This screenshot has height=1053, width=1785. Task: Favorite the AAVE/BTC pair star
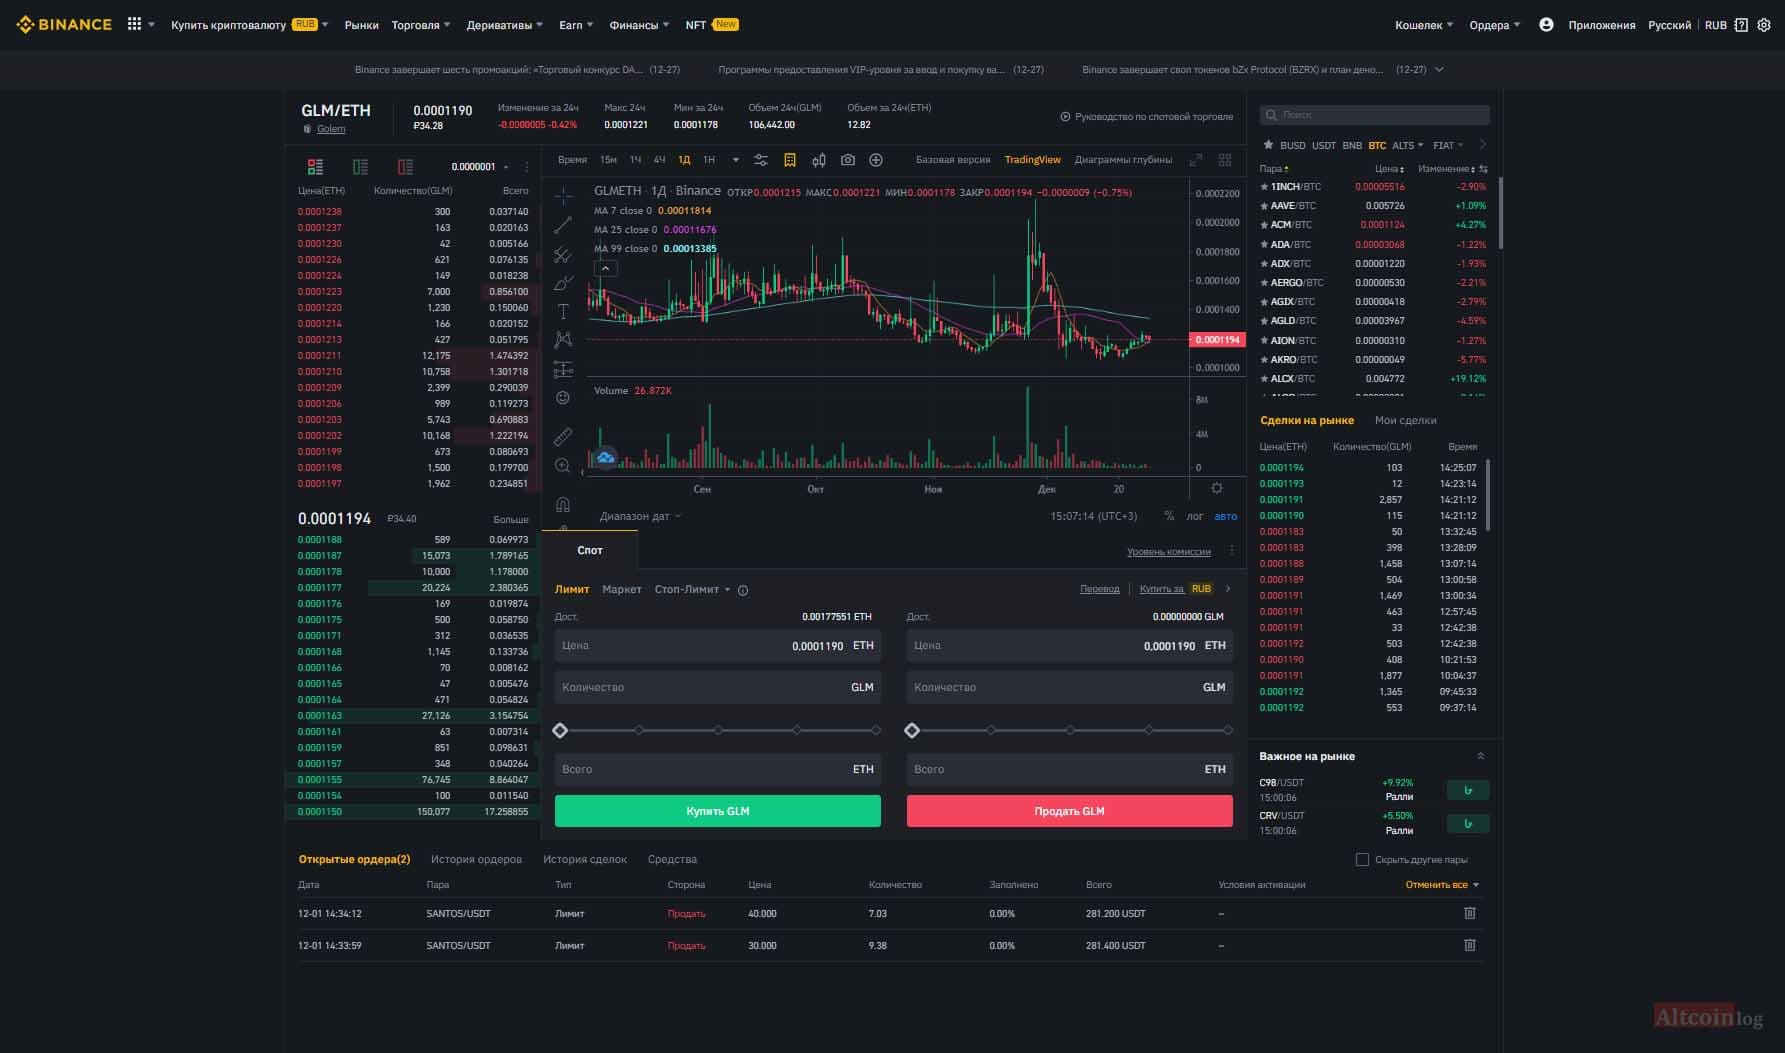(x=1264, y=206)
